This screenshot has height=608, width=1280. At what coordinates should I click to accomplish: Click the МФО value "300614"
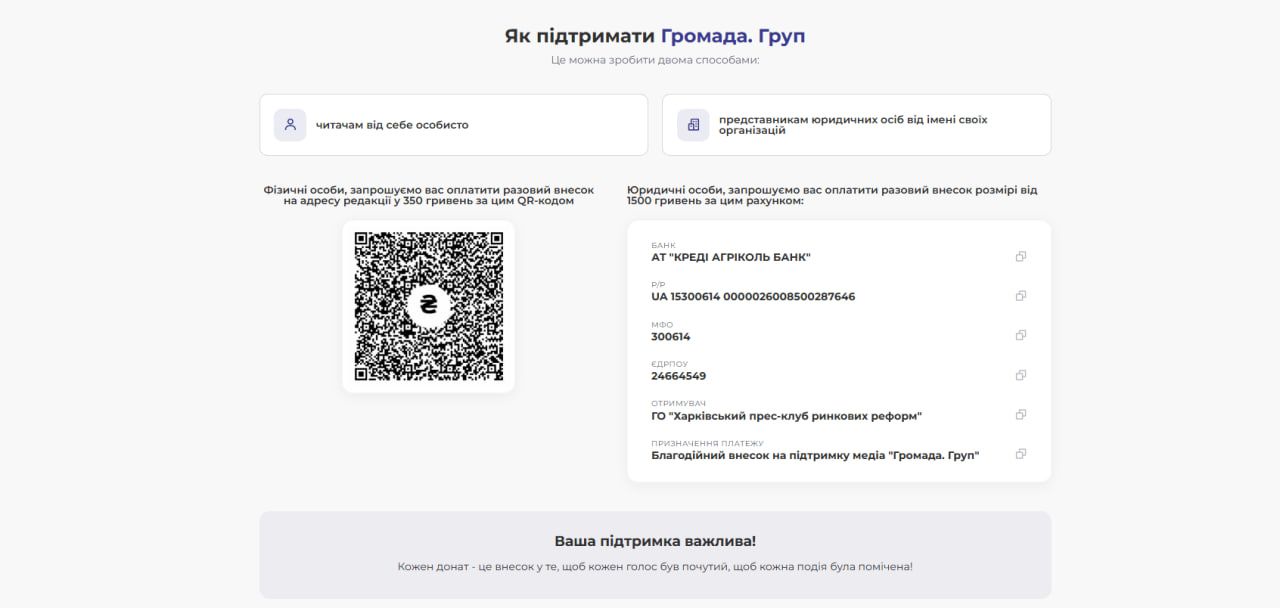[671, 337]
